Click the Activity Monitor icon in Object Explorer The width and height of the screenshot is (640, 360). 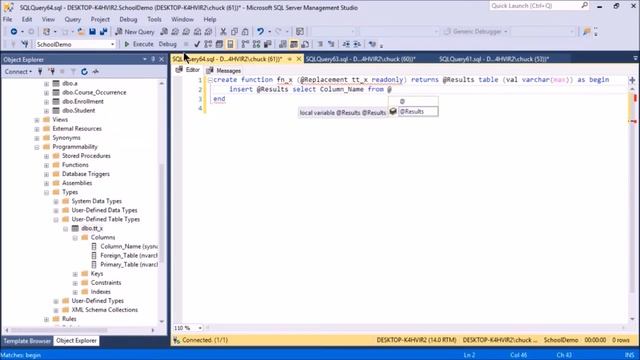coord(96,71)
